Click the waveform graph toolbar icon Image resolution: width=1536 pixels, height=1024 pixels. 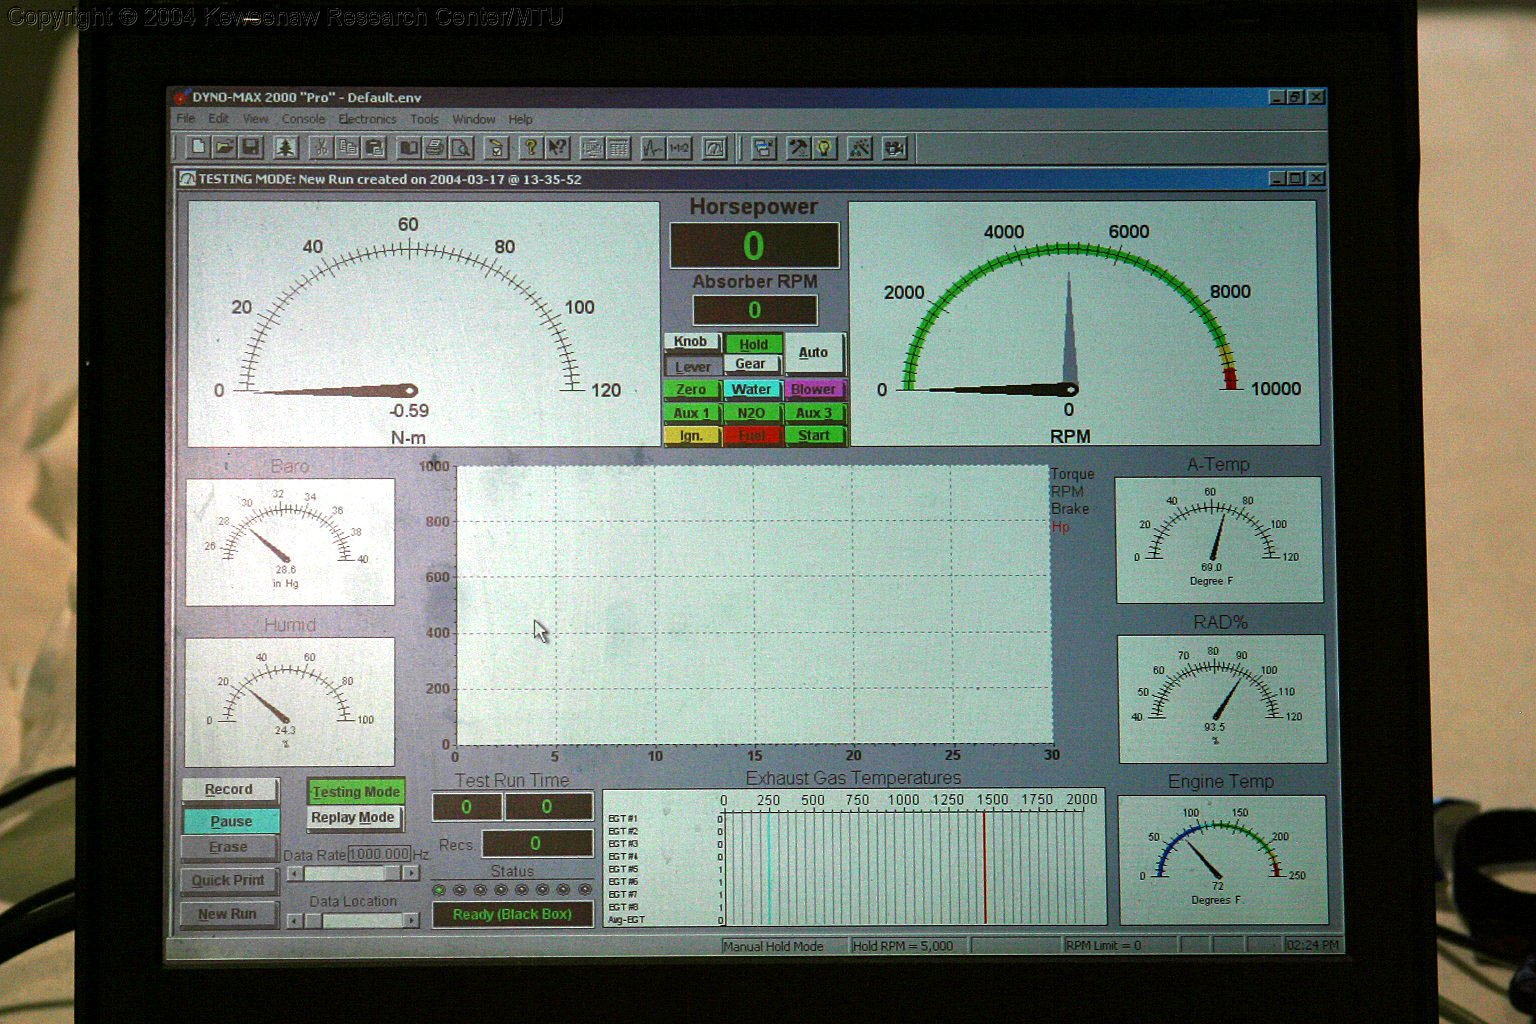pos(653,148)
